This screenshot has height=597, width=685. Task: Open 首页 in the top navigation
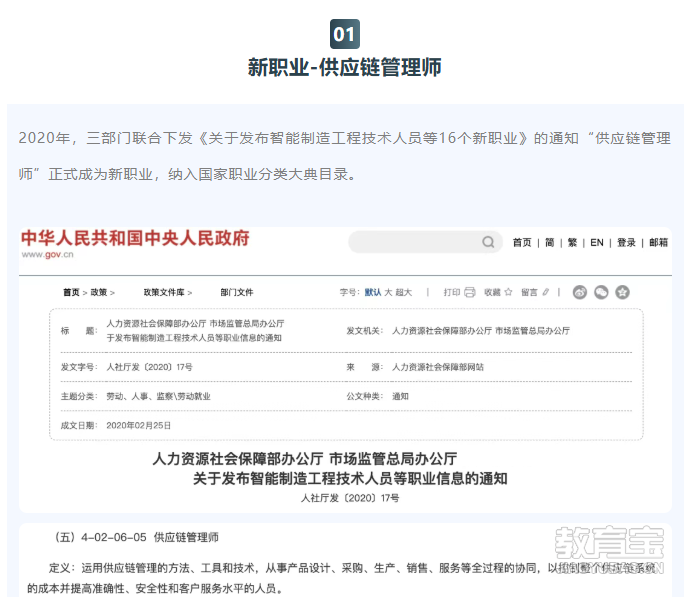522,242
